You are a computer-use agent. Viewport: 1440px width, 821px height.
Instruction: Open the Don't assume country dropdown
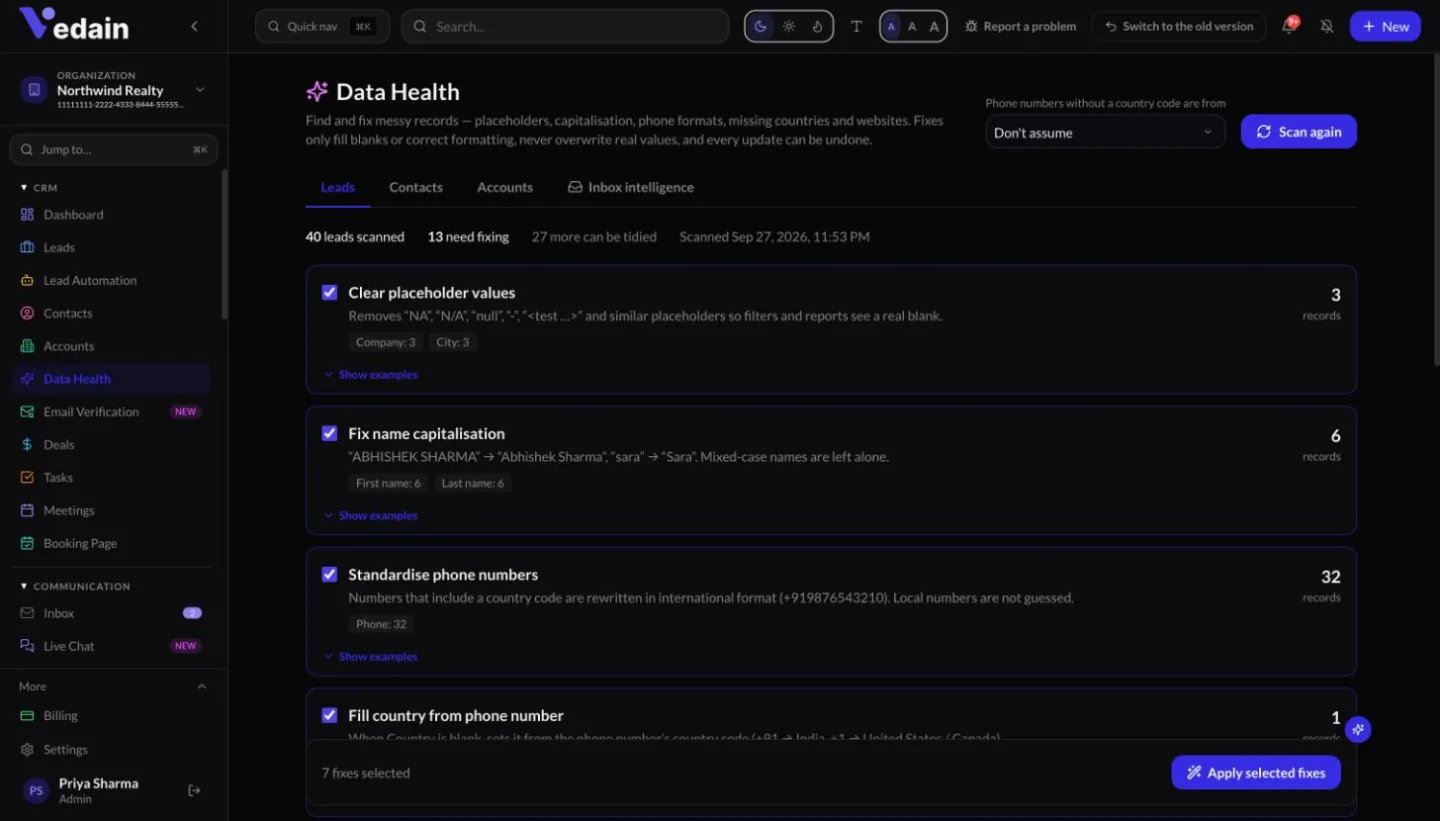point(1105,132)
